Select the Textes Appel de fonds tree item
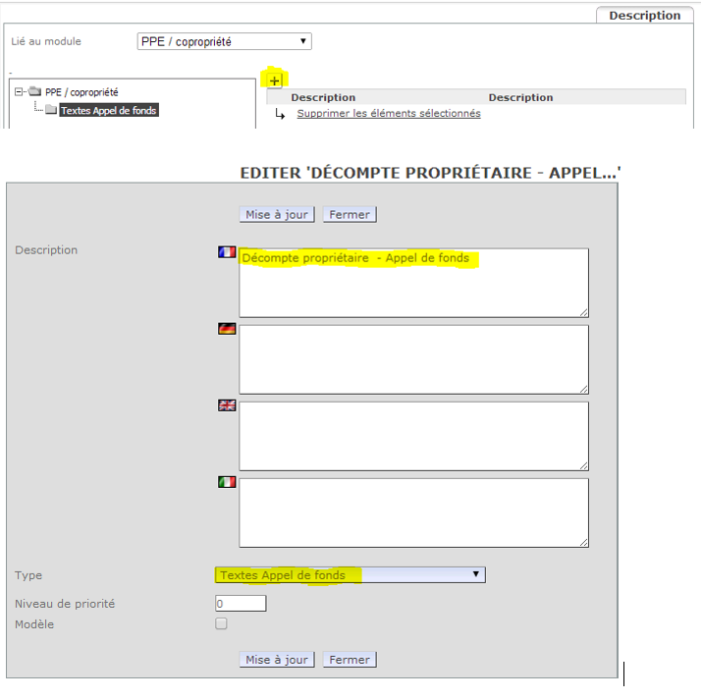 108,110
